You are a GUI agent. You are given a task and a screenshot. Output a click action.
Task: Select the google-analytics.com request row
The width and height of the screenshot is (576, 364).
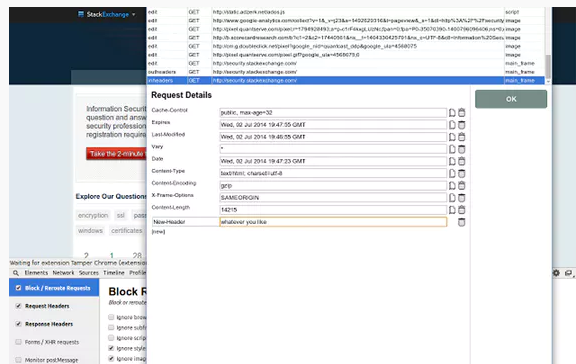[345, 21]
